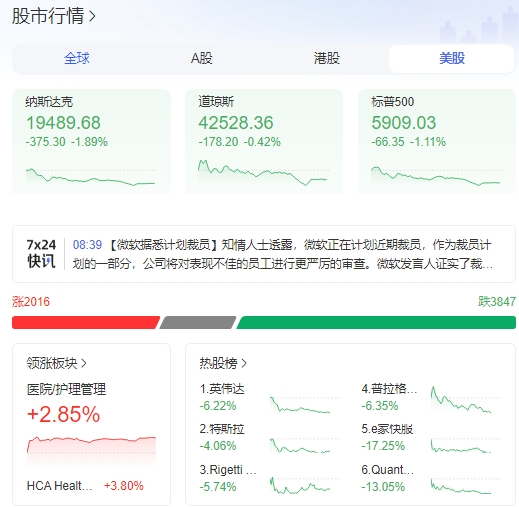Open hot stock 3.Rigetti
Image resolution: width=519 pixels, height=507 pixels.
coord(228,470)
